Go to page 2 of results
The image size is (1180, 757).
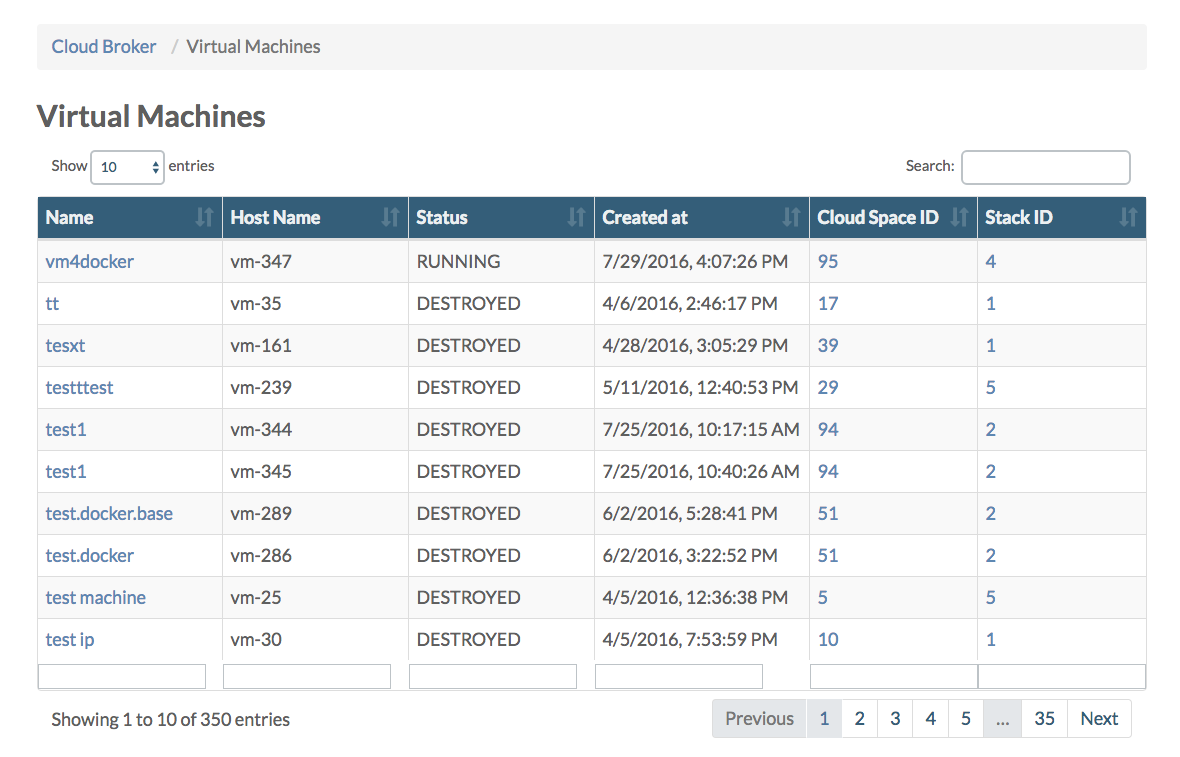point(859,718)
